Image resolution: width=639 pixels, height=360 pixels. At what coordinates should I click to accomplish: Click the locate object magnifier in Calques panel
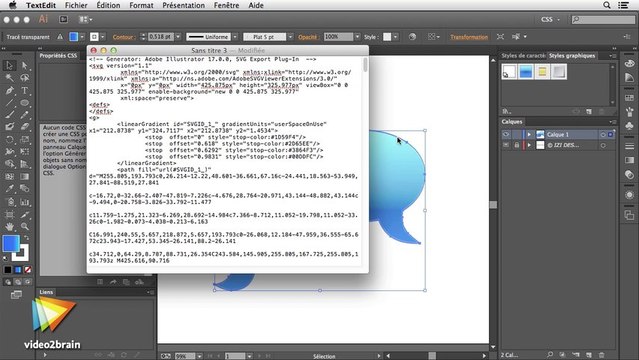click(x=550, y=355)
